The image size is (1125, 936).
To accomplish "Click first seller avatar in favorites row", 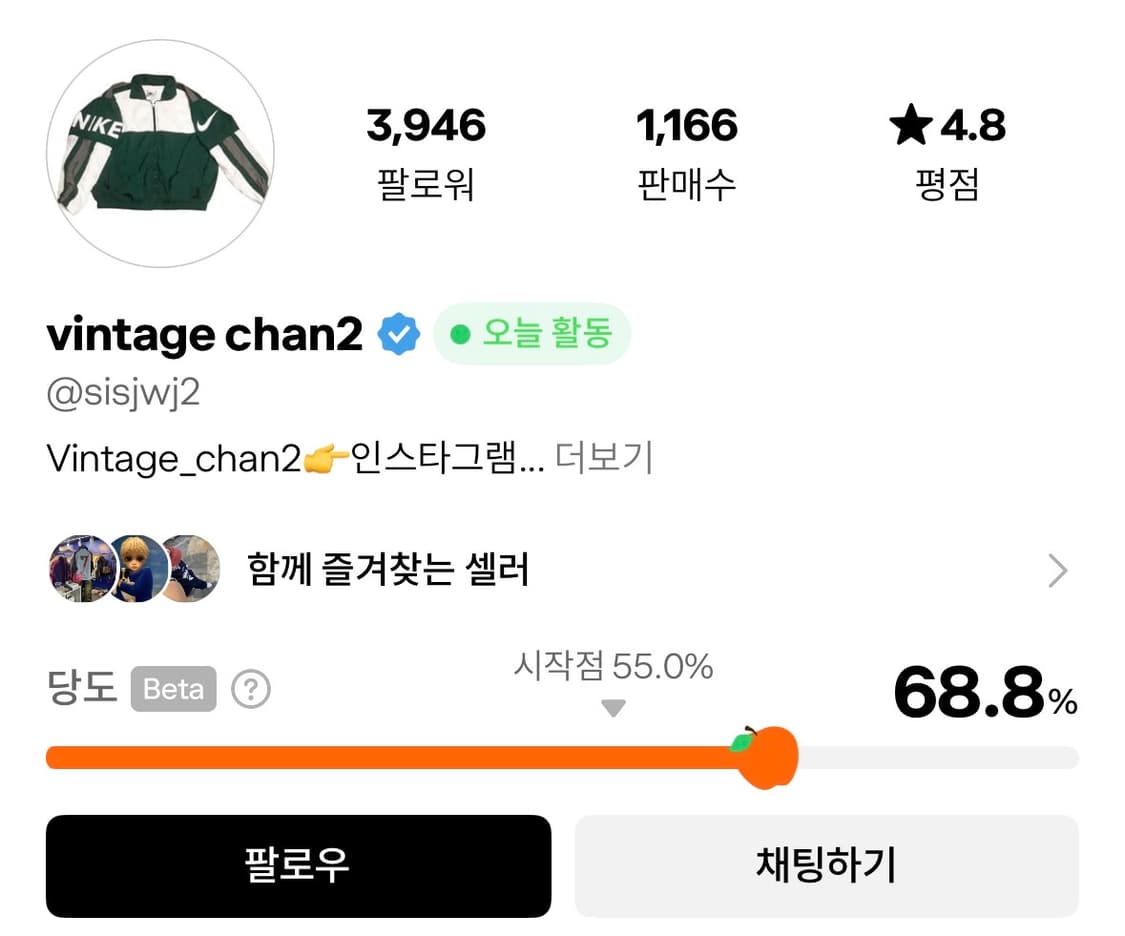I will click(81, 568).
